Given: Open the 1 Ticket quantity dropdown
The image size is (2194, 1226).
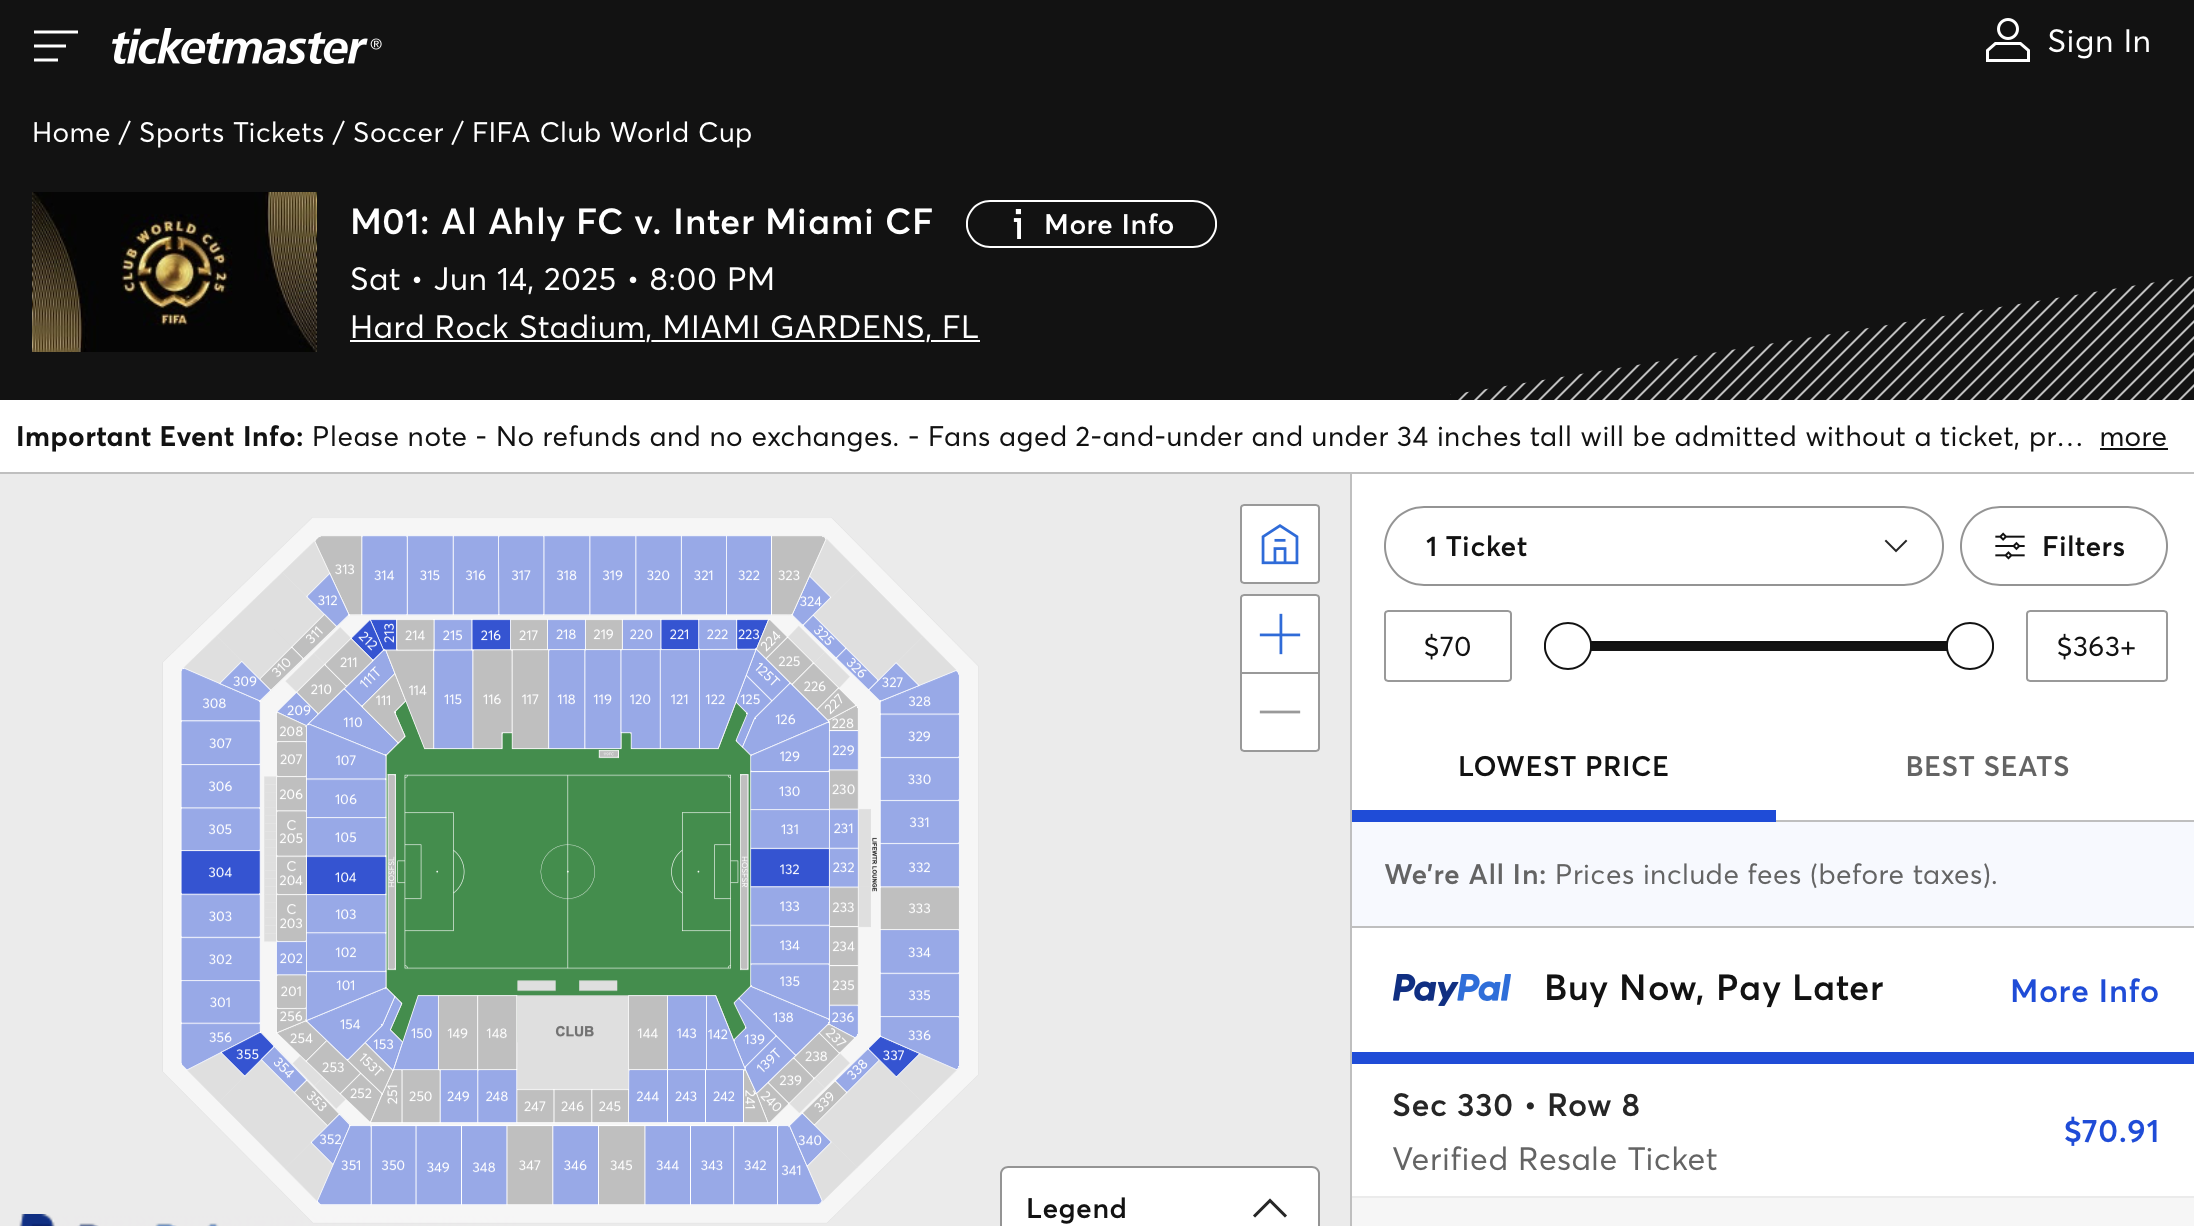Looking at the screenshot, I should pos(1662,546).
